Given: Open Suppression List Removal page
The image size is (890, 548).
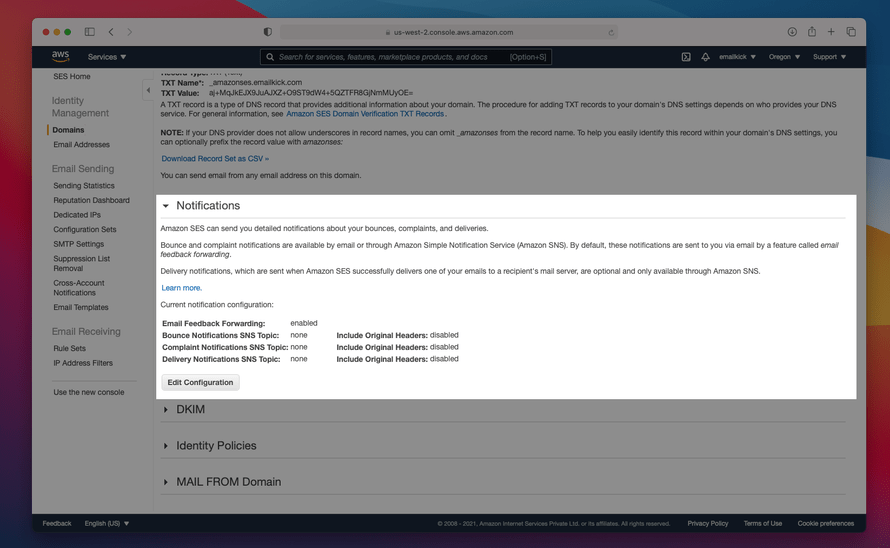Looking at the screenshot, I should tap(81, 263).
